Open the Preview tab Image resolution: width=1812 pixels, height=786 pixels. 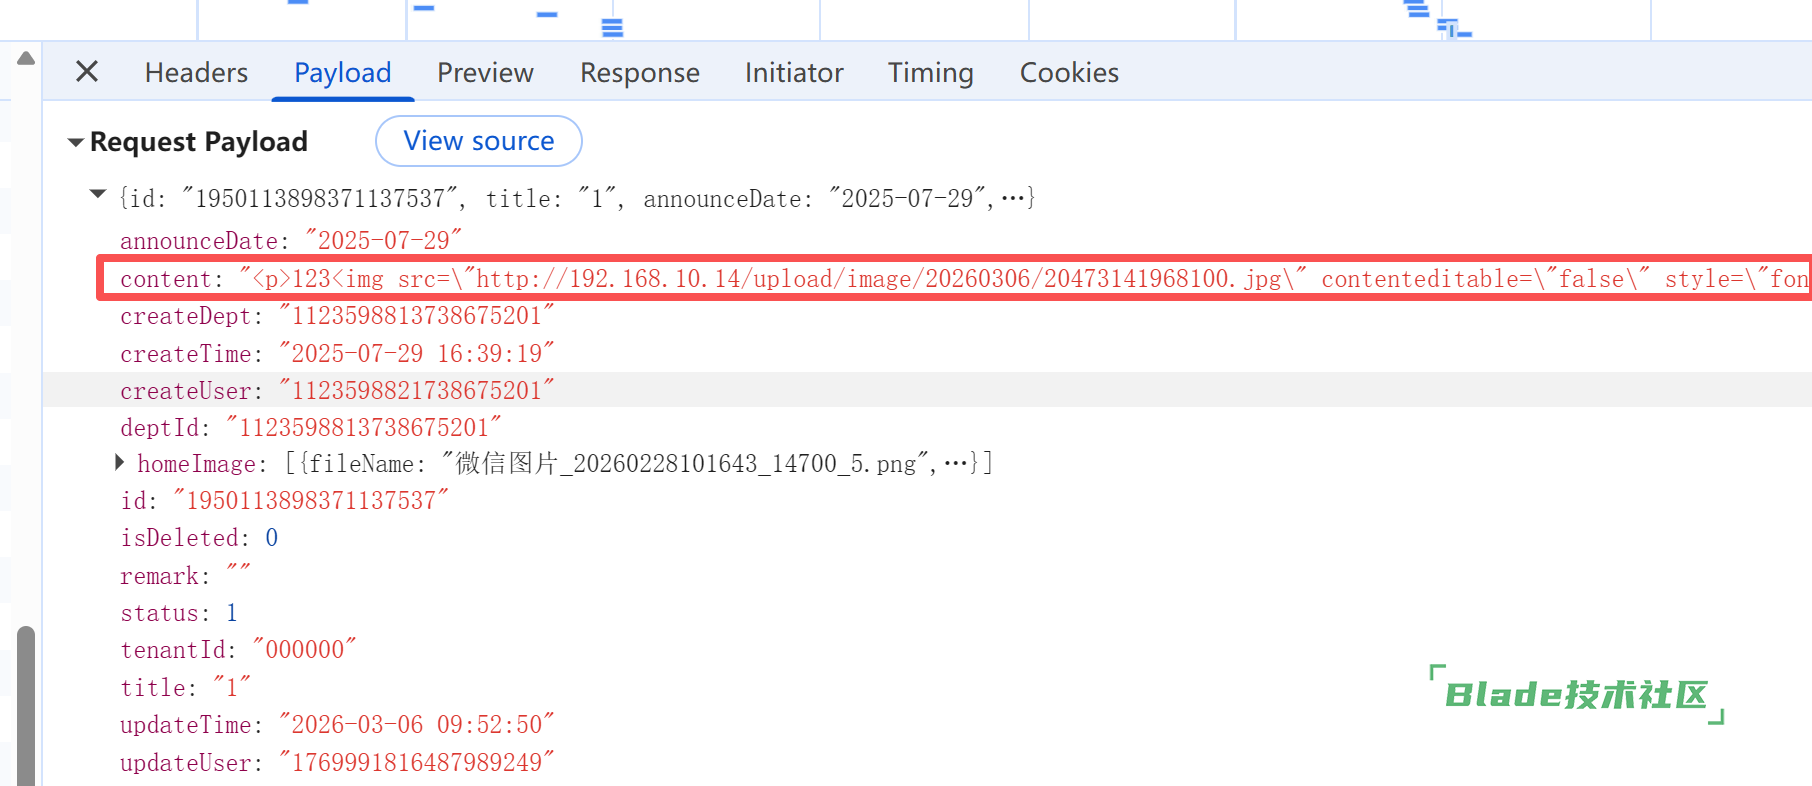click(x=485, y=73)
